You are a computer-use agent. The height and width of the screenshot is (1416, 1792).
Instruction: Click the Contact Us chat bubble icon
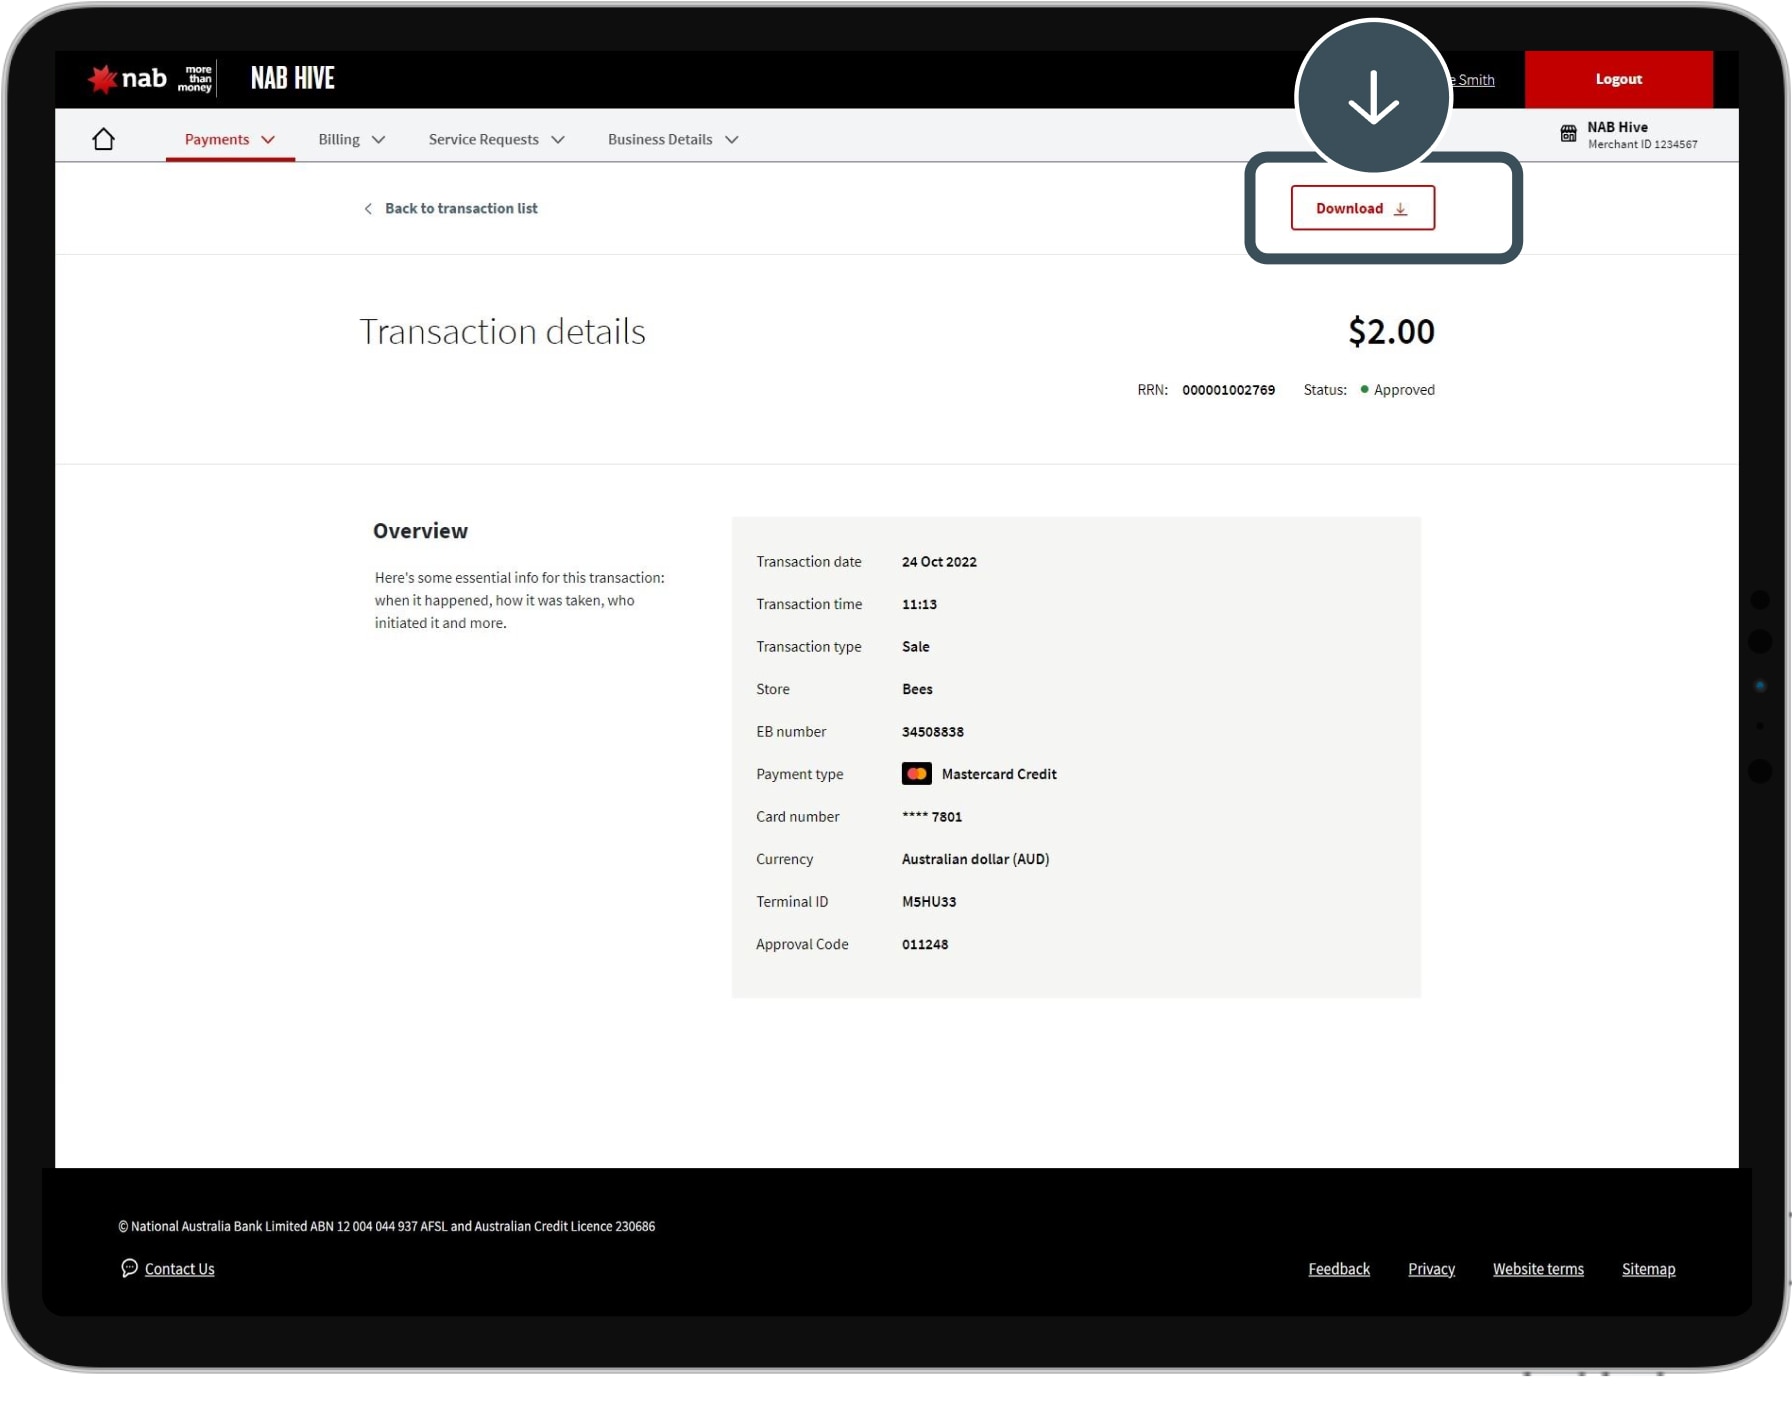point(129,1268)
